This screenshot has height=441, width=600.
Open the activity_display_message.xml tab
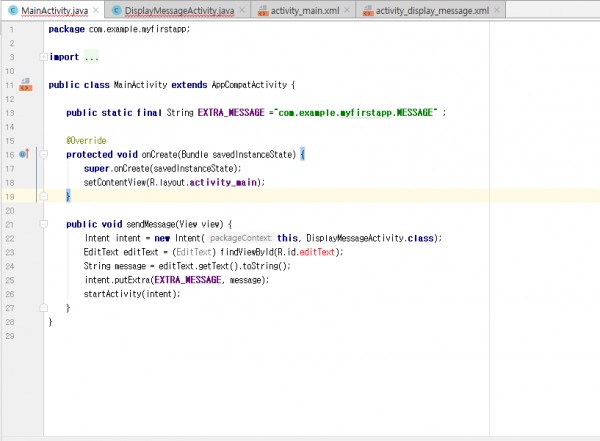(432, 11)
